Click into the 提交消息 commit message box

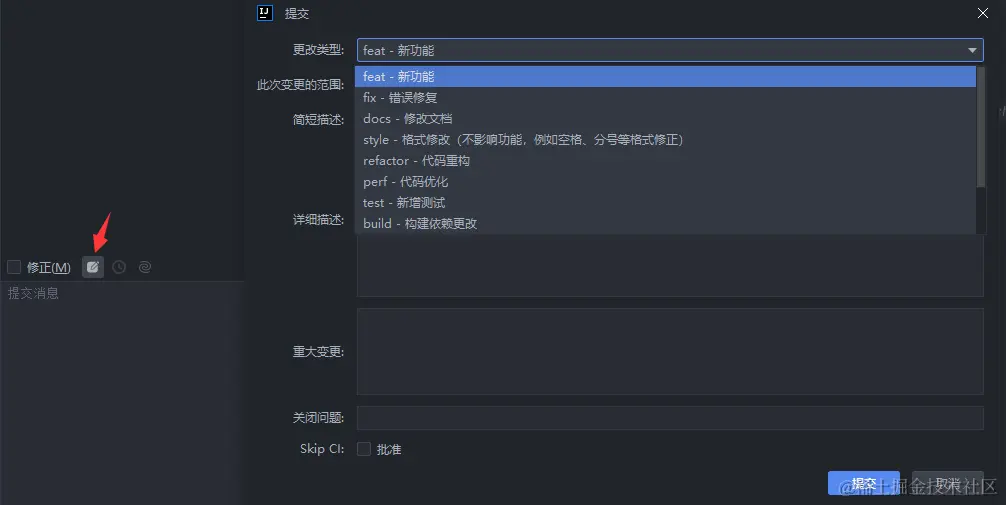[x=122, y=391]
